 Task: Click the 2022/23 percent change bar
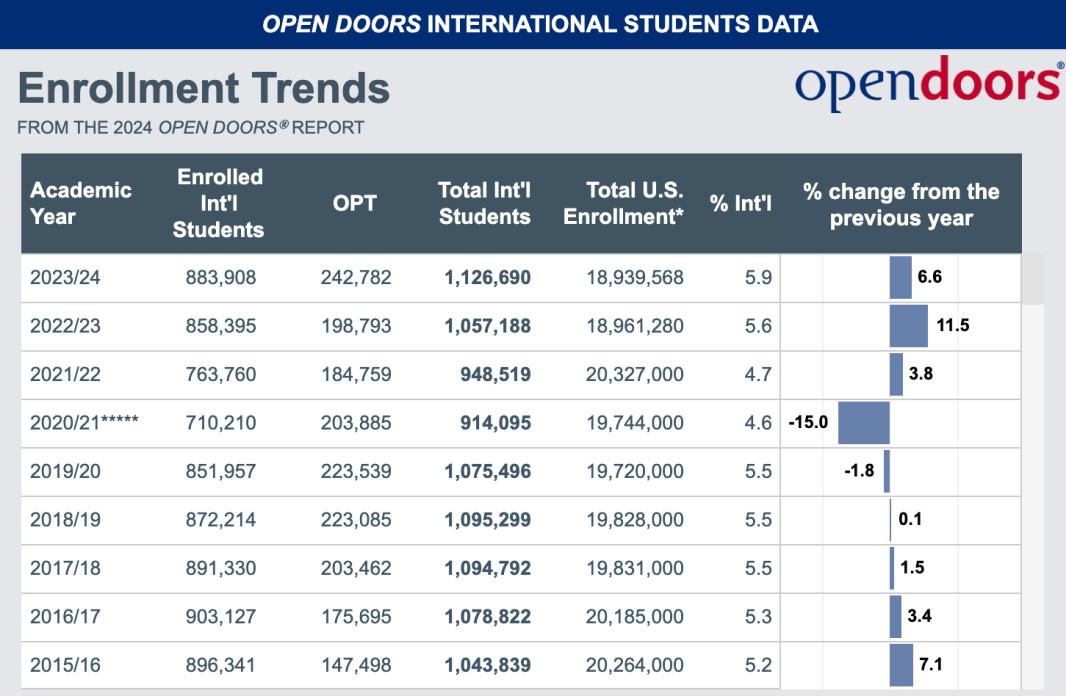[909, 326]
